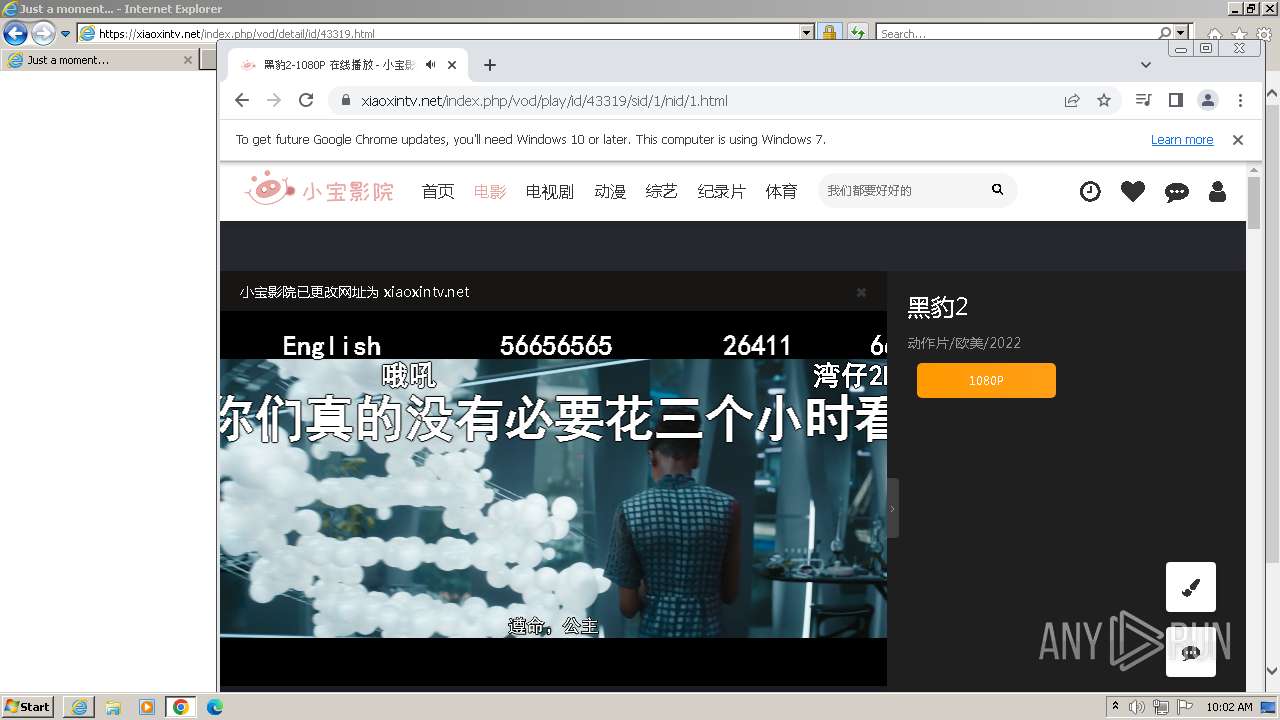
Task: Go back in Internet Explorer
Action: click(x=15, y=33)
